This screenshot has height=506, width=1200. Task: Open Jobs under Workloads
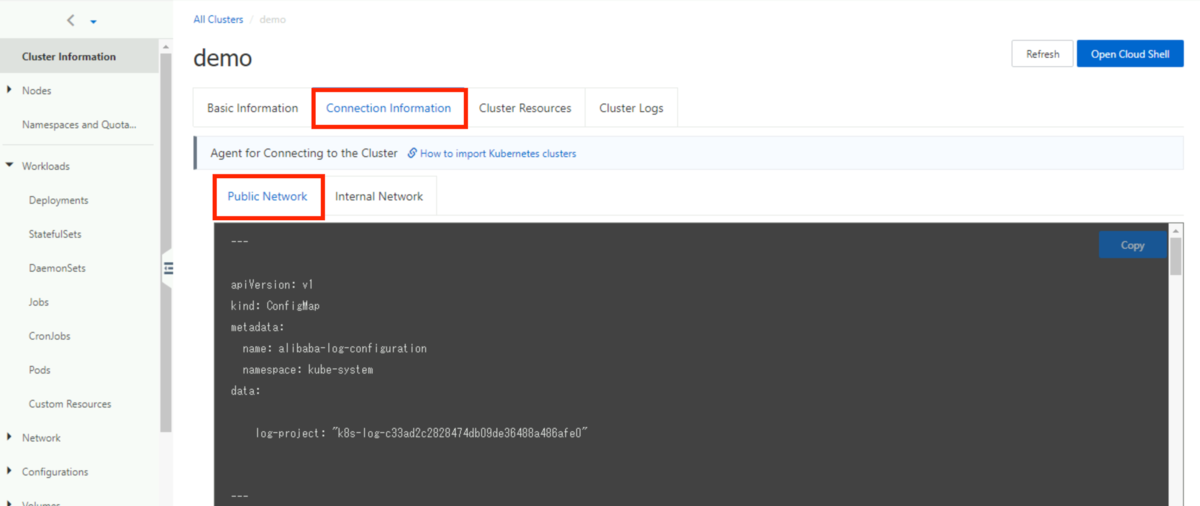coord(39,302)
